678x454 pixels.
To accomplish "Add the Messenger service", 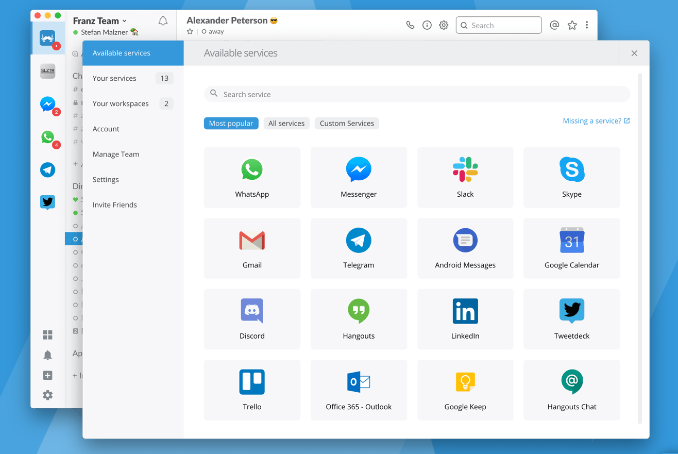I will [x=358, y=177].
